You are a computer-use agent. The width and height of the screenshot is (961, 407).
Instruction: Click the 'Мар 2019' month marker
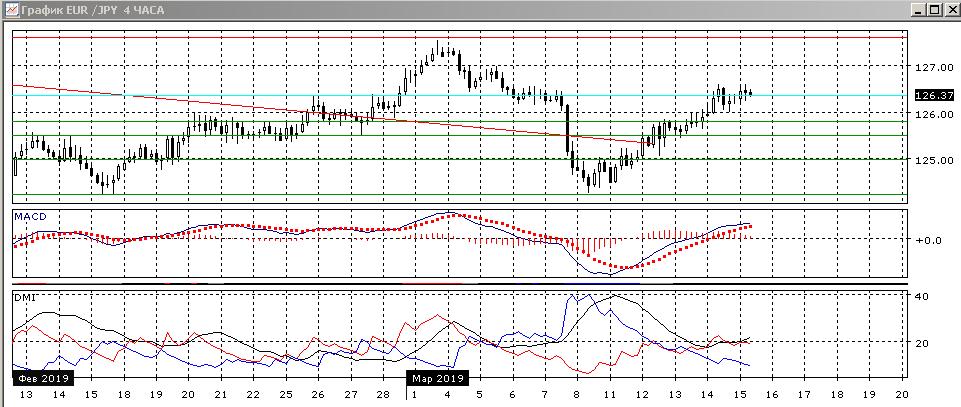click(x=436, y=379)
